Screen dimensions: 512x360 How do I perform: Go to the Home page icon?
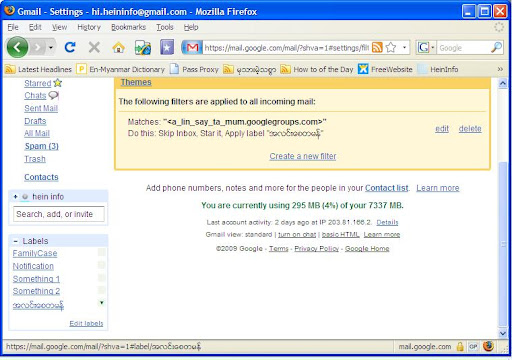(118, 48)
